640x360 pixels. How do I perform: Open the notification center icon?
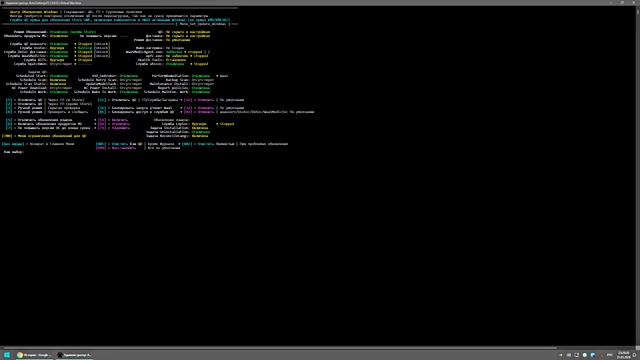point(635,355)
